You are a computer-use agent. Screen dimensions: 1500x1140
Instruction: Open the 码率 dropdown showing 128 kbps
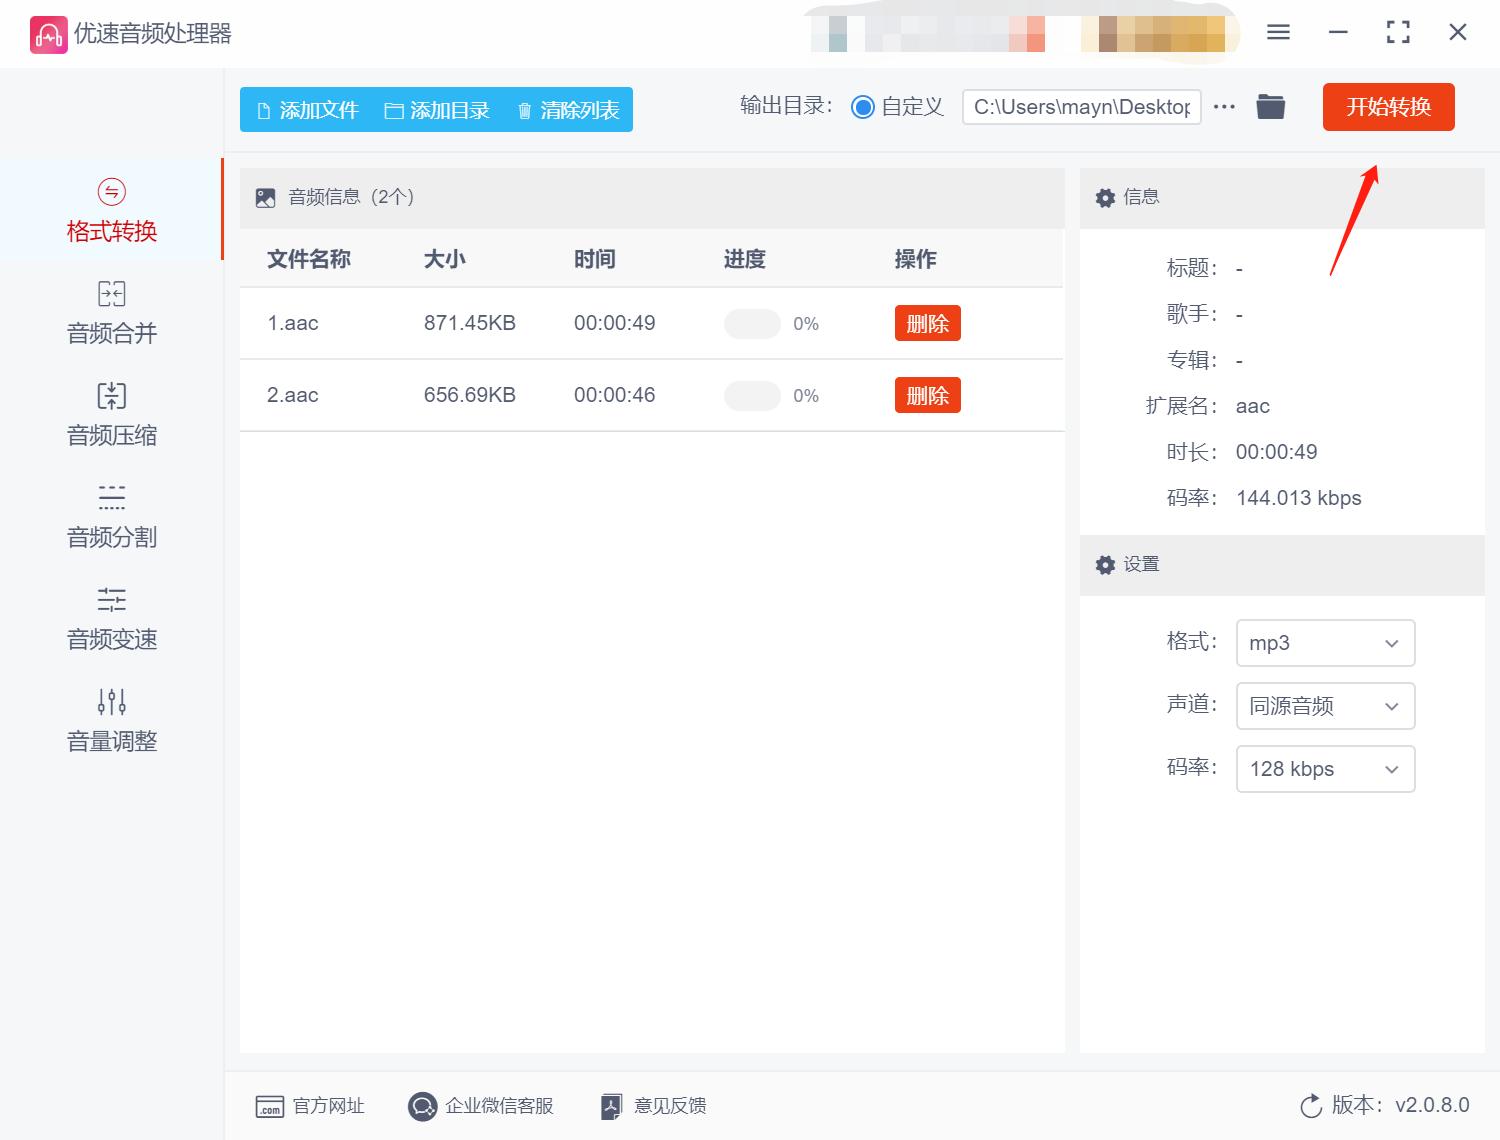(x=1325, y=769)
